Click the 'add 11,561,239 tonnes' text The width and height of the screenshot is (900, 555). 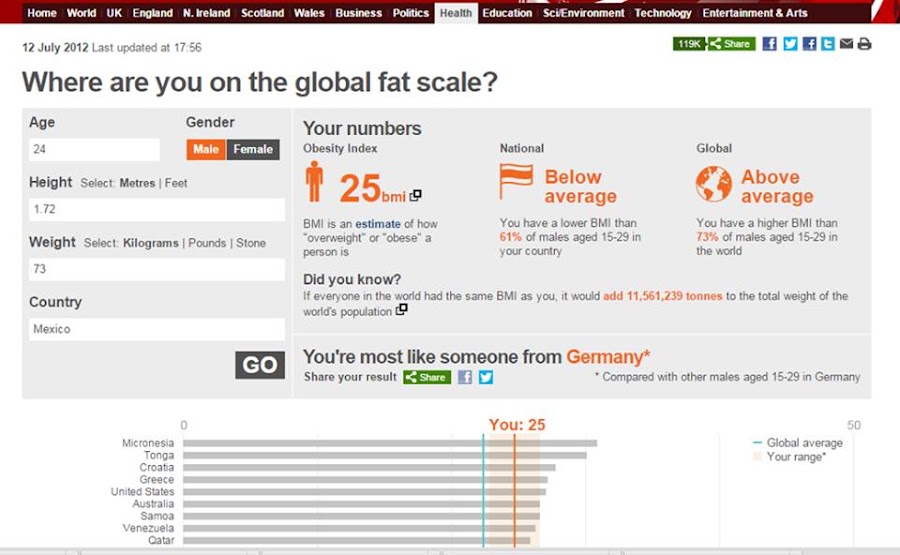(662, 296)
